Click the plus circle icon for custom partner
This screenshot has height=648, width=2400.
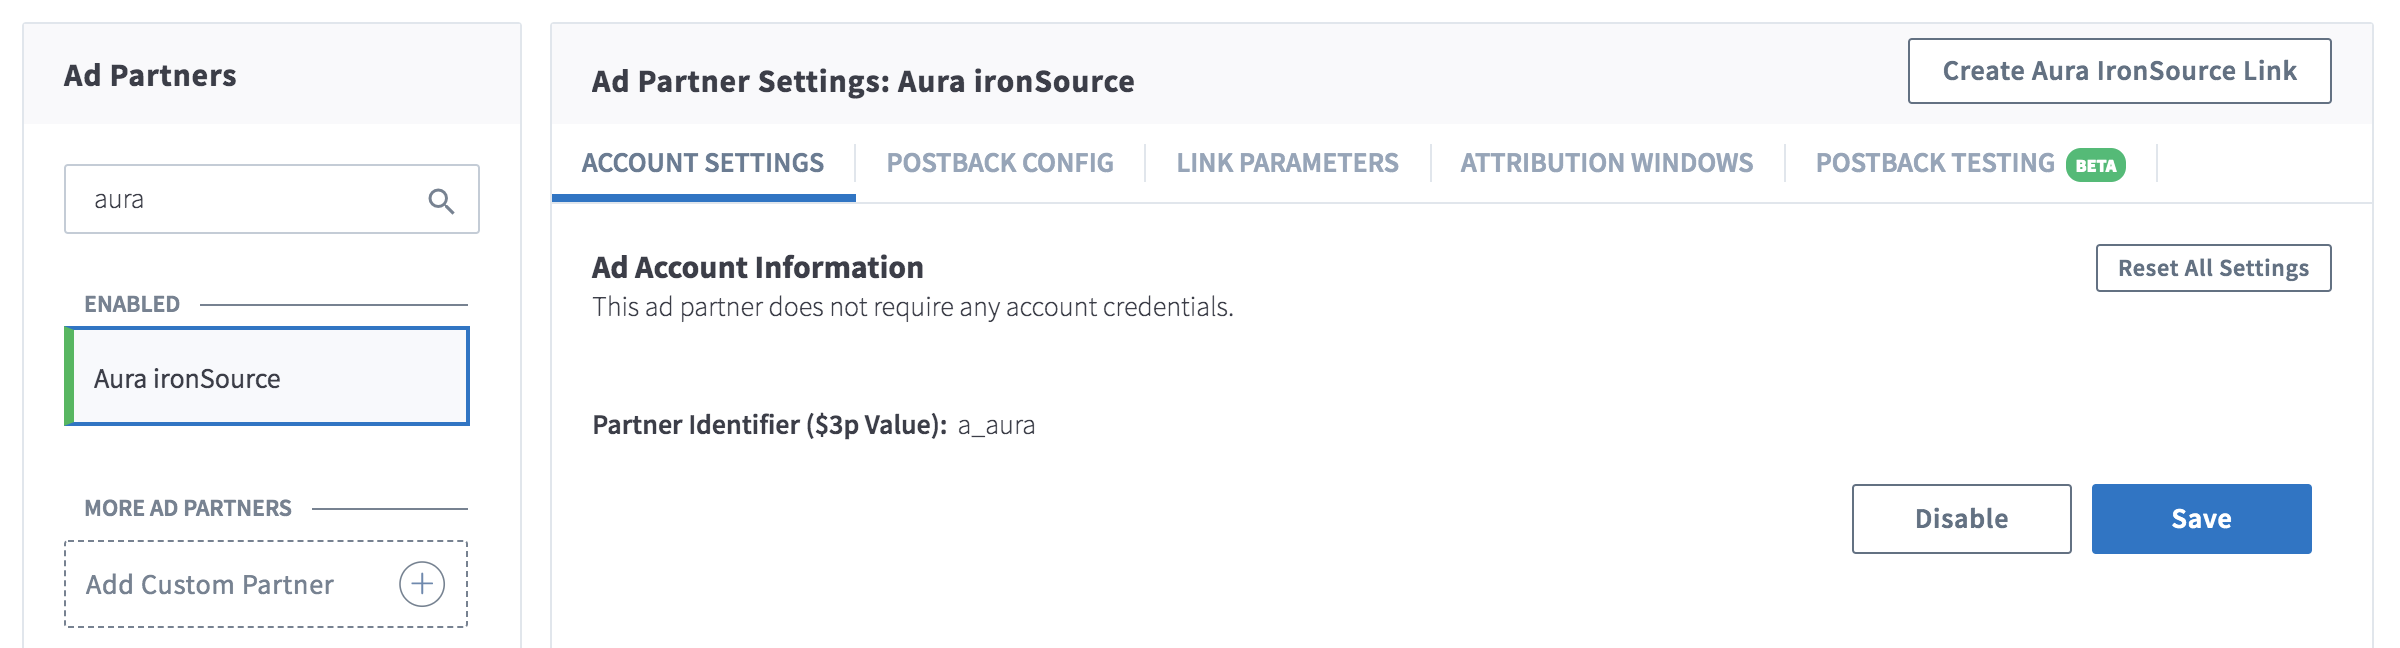tap(422, 584)
